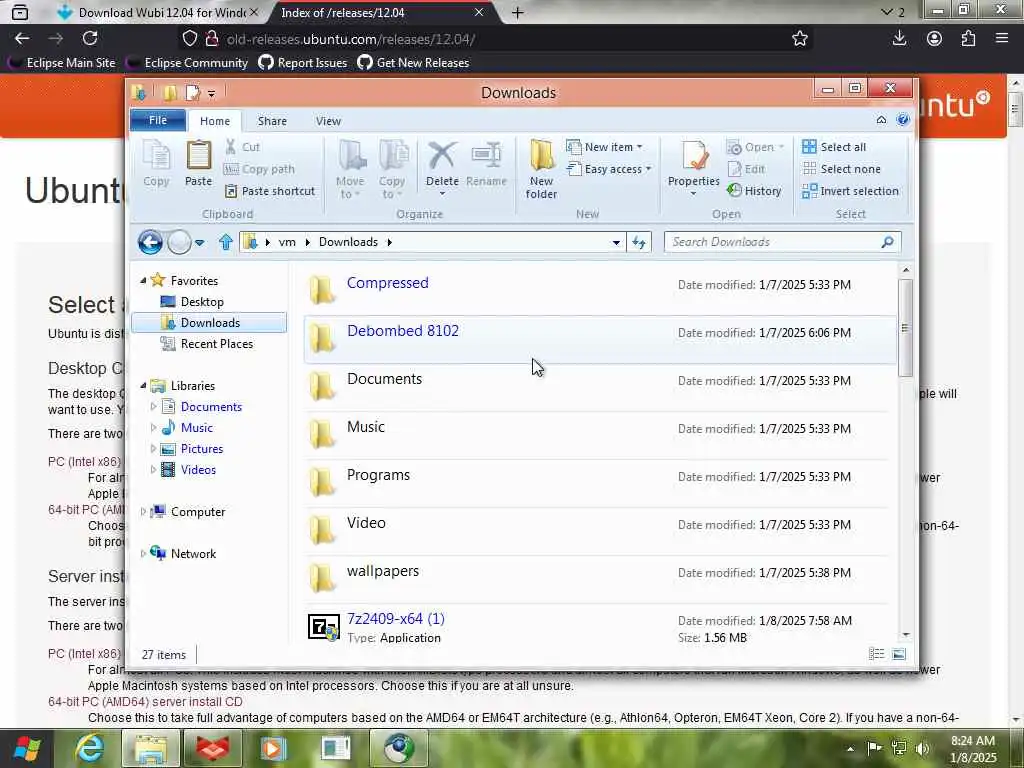
Task: Open the Report Issues bookmark
Action: 303,63
